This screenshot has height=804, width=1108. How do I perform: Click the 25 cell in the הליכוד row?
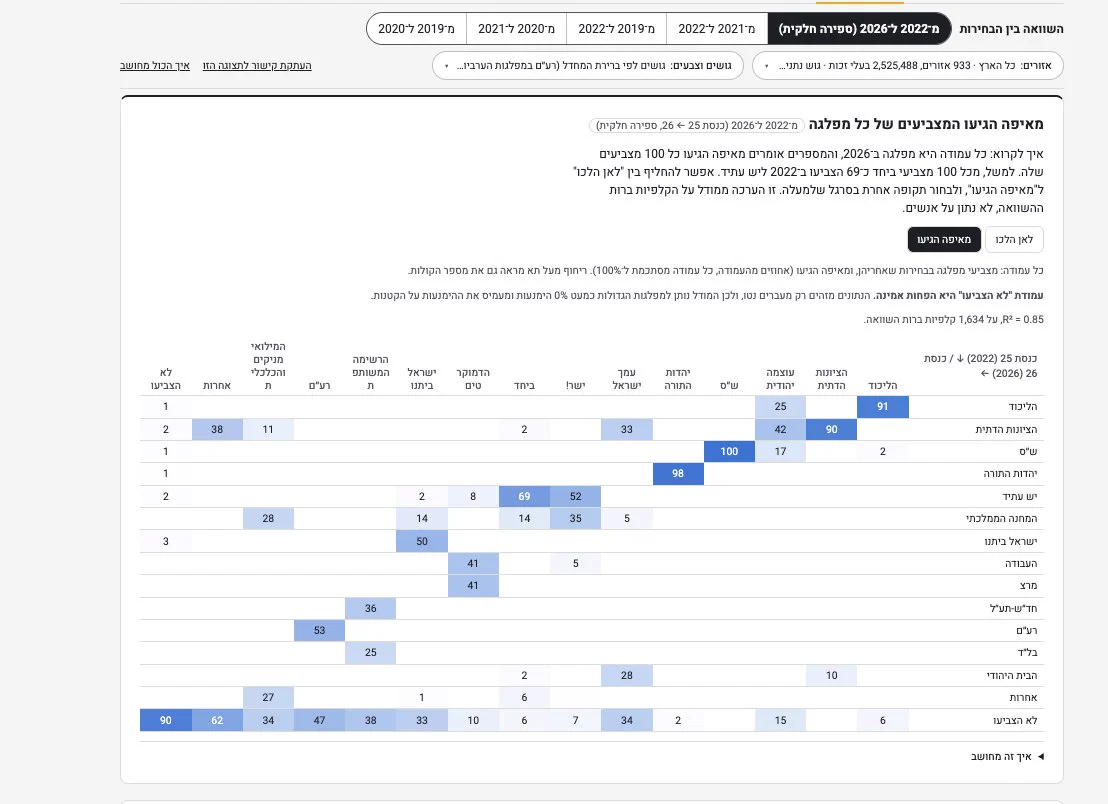(780, 406)
